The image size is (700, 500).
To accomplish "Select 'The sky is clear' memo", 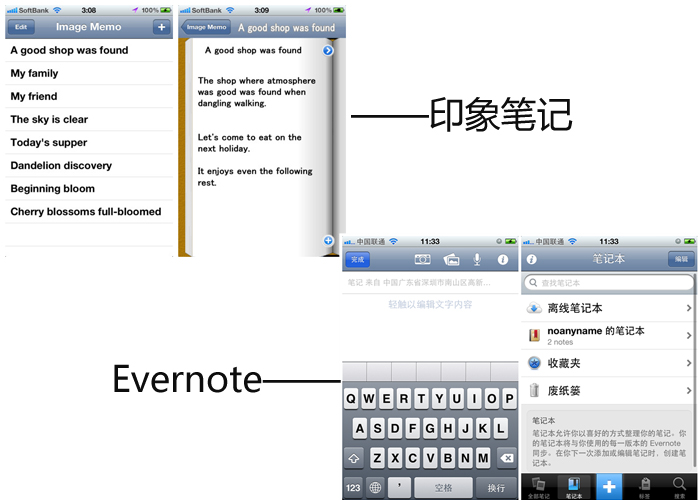I will click(89, 120).
